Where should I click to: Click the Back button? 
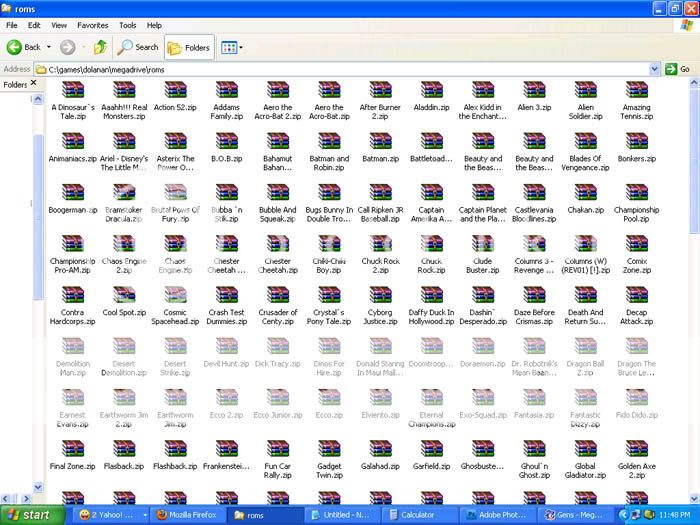pos(24,47)
